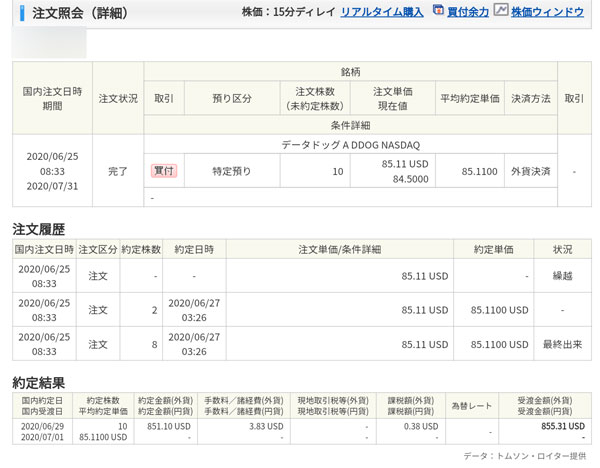Open the リアルタイム購入 link

click(x=380, y=12)
